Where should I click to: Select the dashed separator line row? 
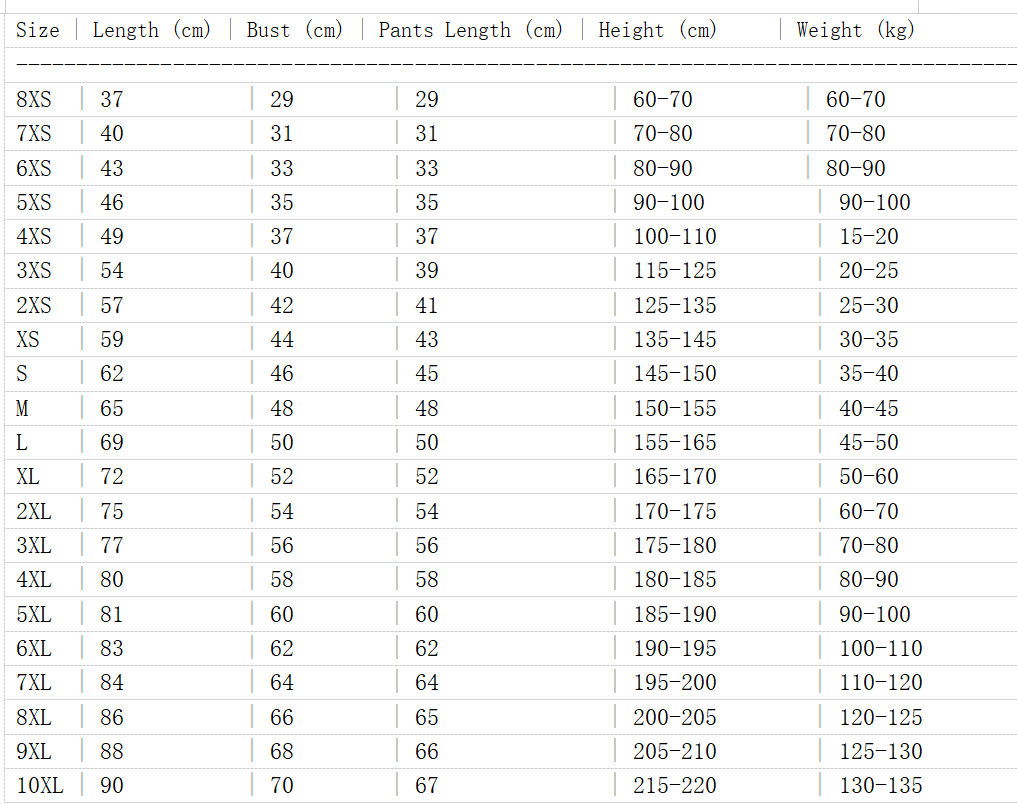click(x=508, y=63)
